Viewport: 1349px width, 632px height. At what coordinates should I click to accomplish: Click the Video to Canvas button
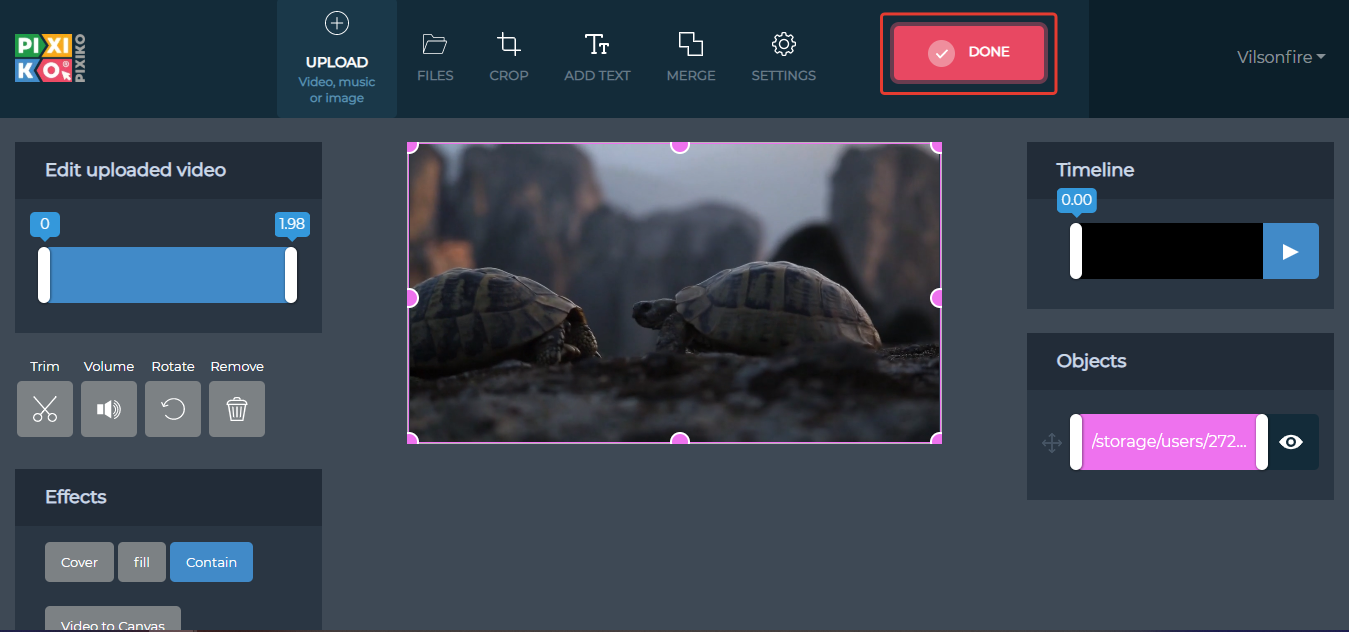click(x=113, y=620)
